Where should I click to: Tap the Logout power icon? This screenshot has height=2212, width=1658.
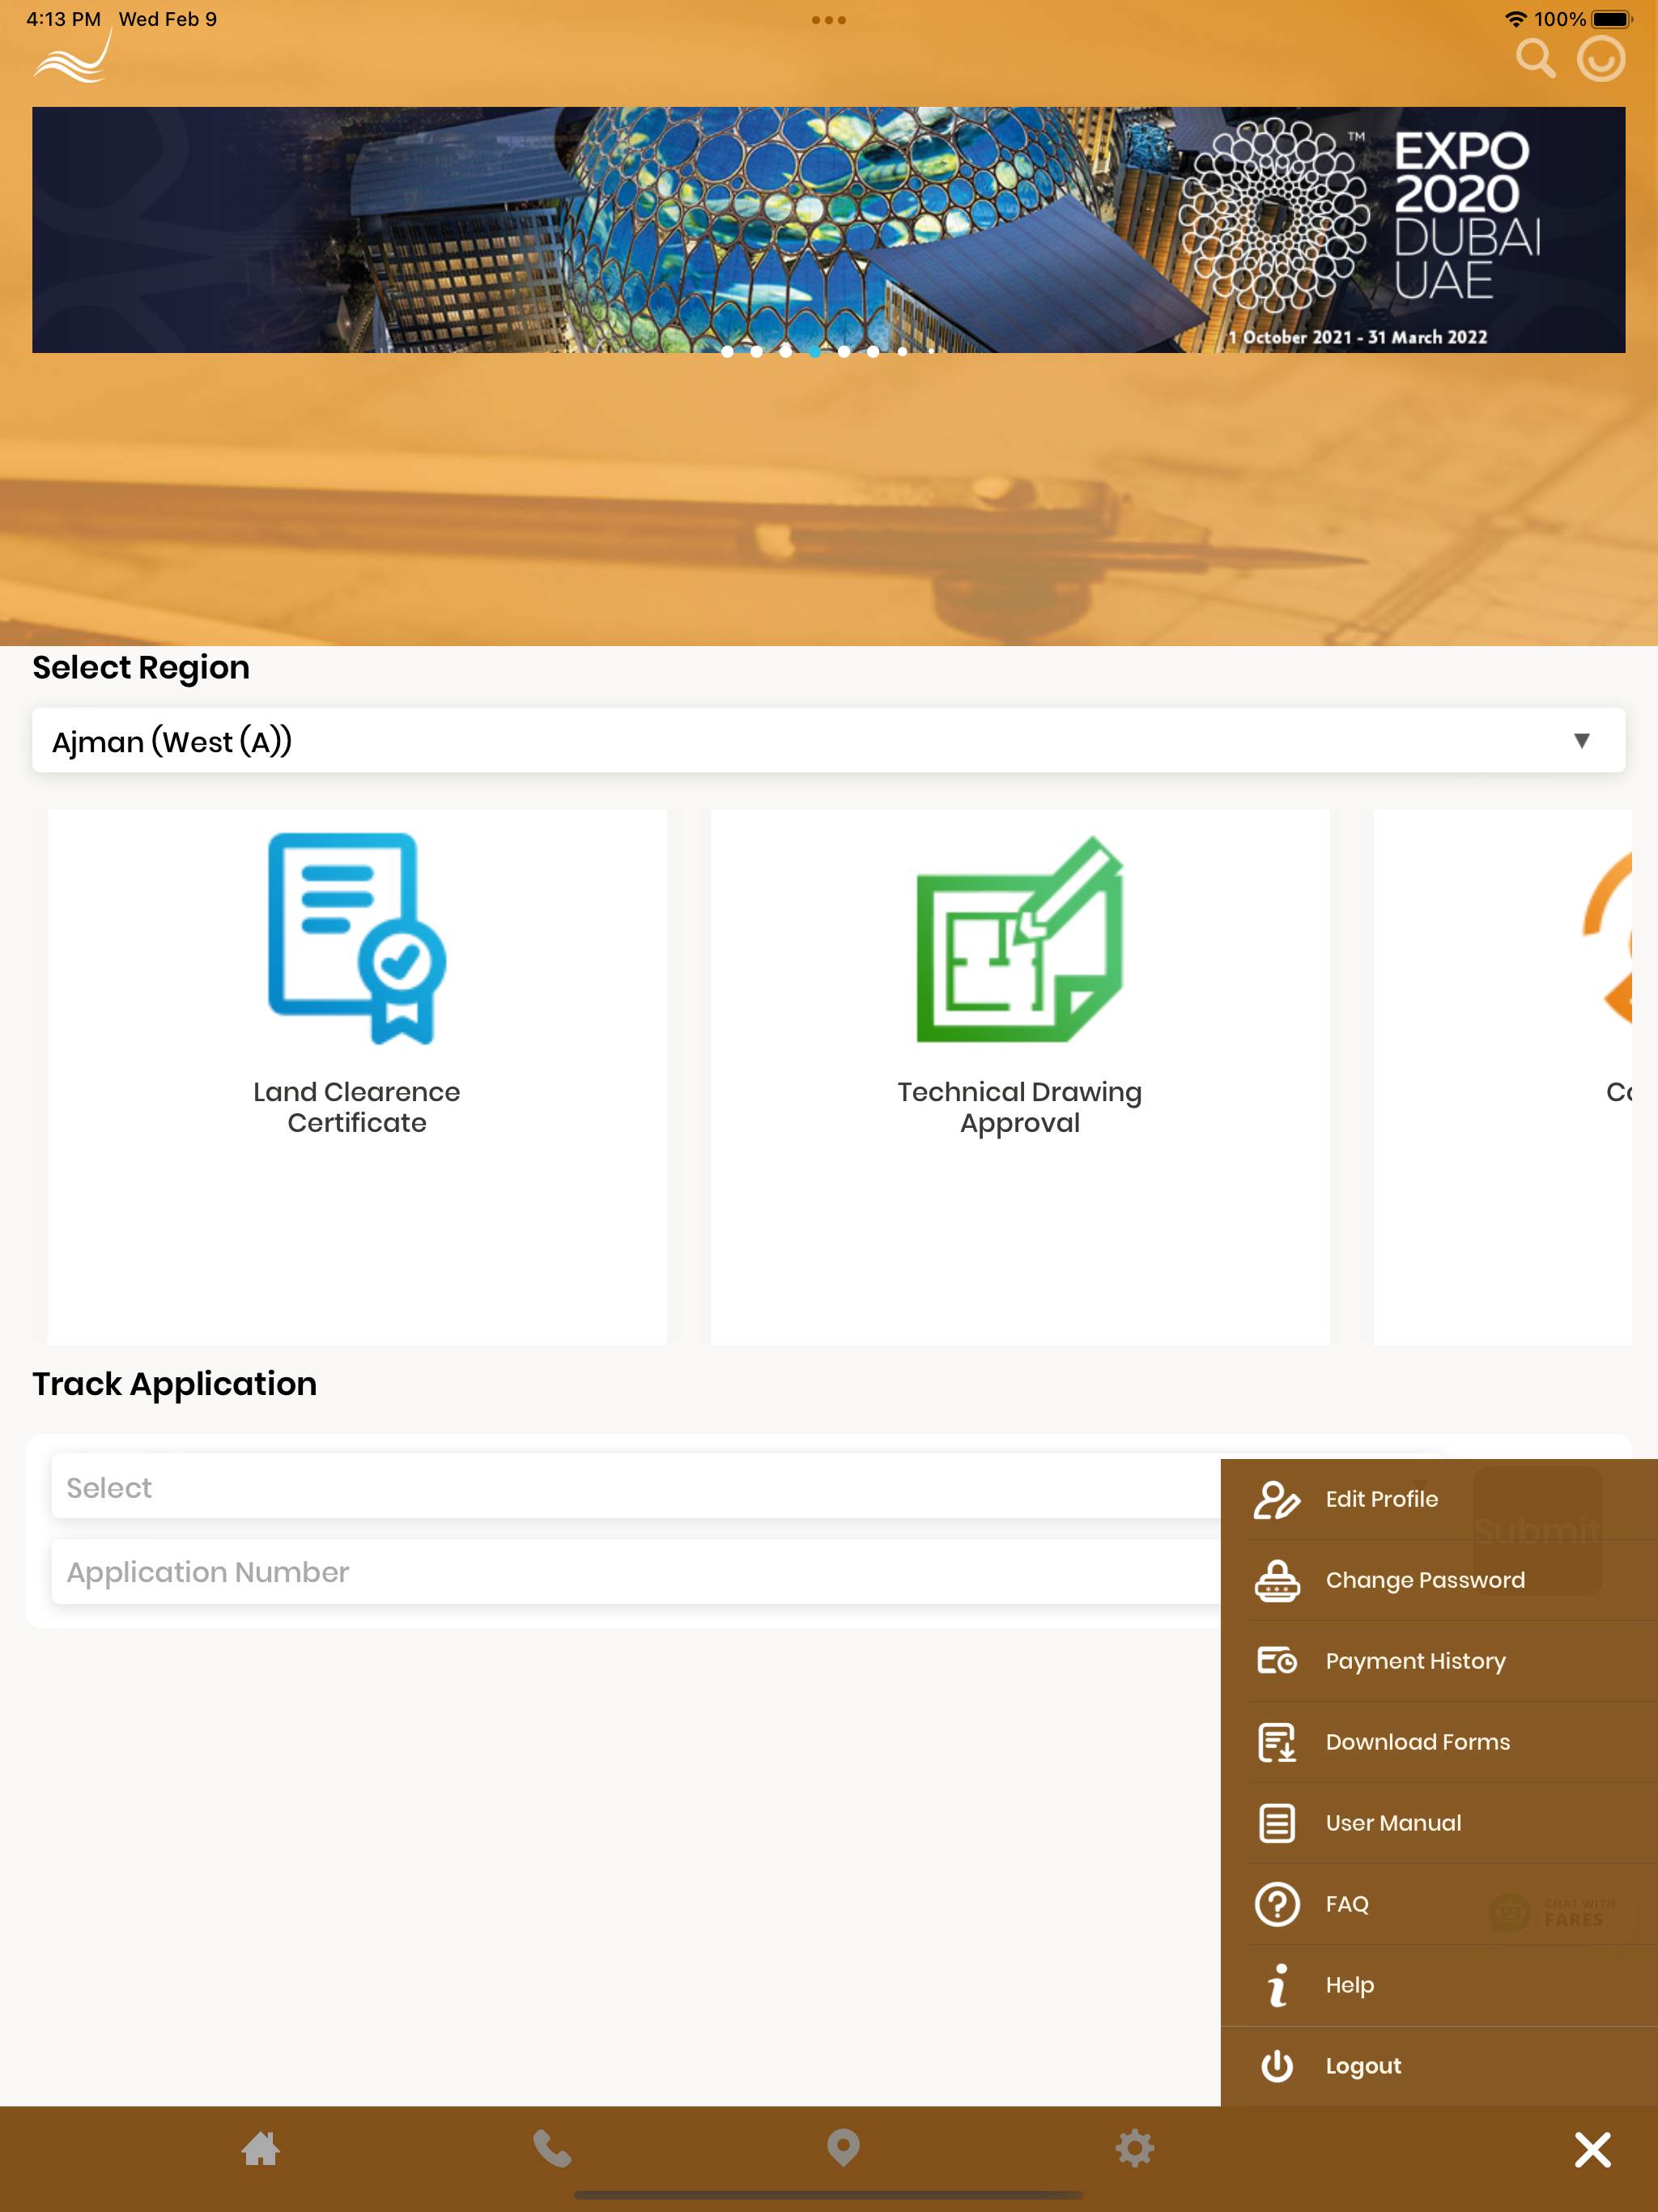1277,2066
